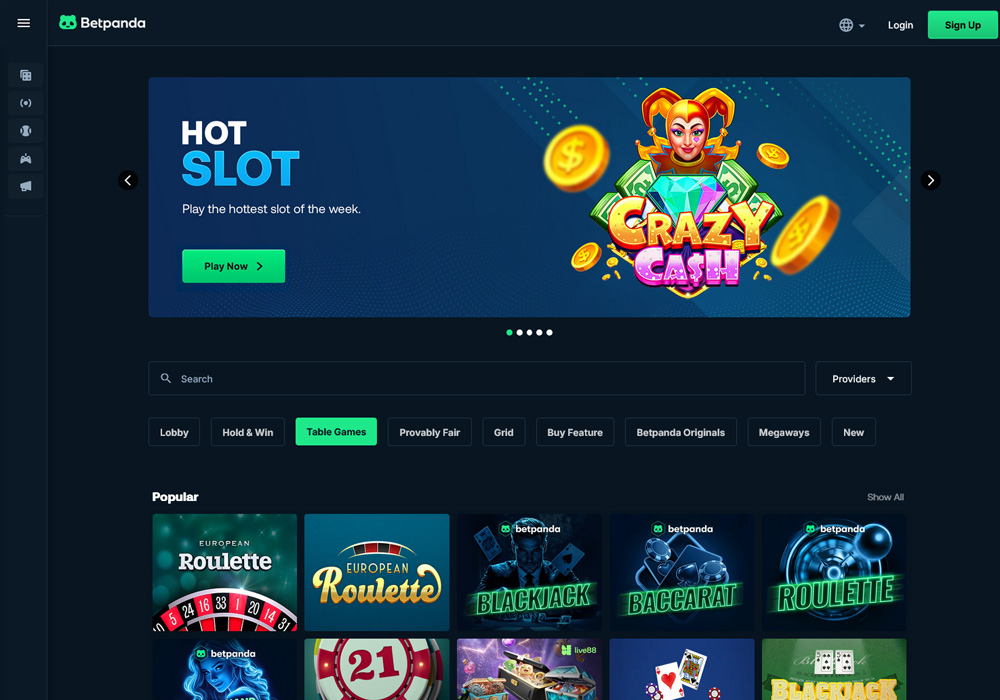Image resolution: width=1000 pixels, height=700 pixels.
Task: Go to the previous banner slide
Action: [x=128, y=180]
